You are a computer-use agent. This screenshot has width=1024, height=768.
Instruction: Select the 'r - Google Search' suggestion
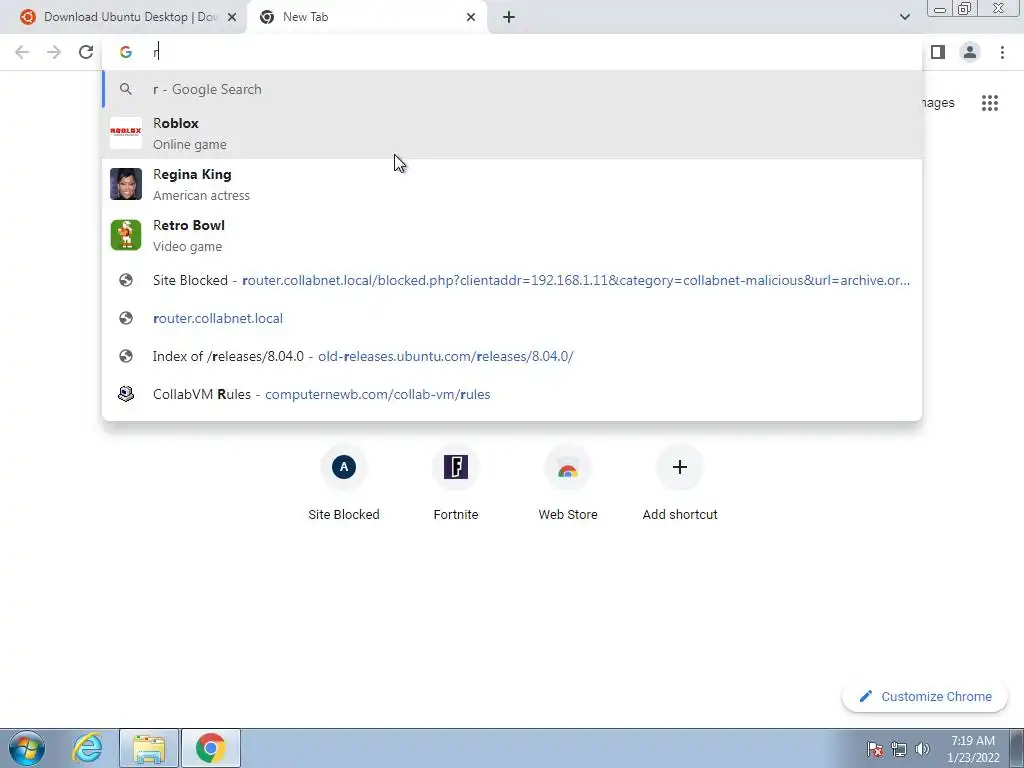pos(512,89)
